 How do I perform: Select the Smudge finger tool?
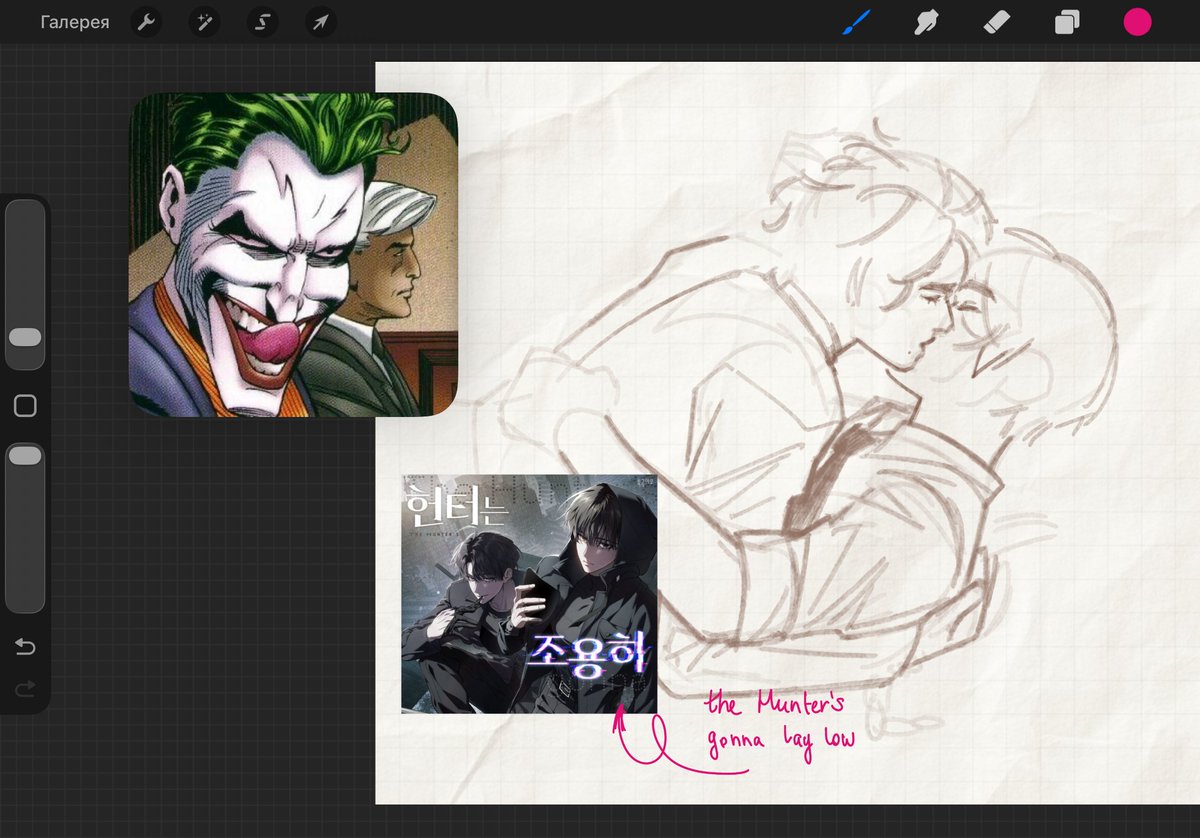926,22
